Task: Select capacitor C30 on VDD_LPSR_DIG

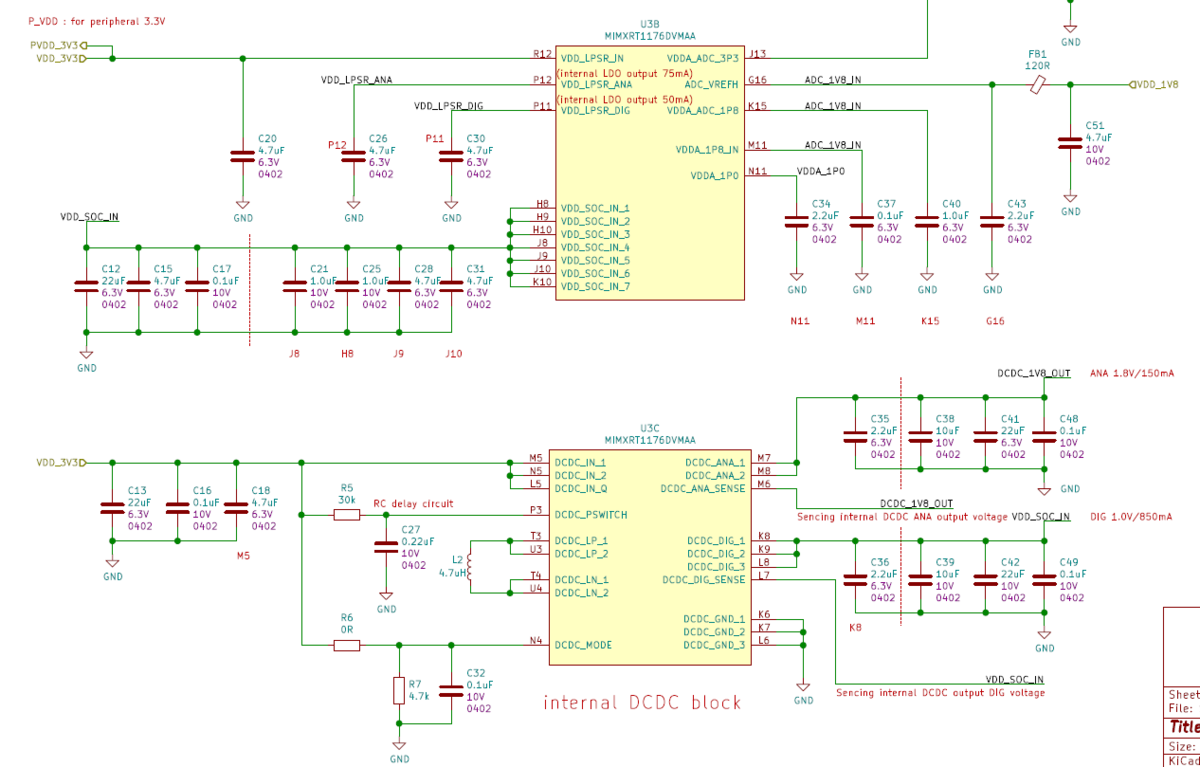Action: [451, 155]
